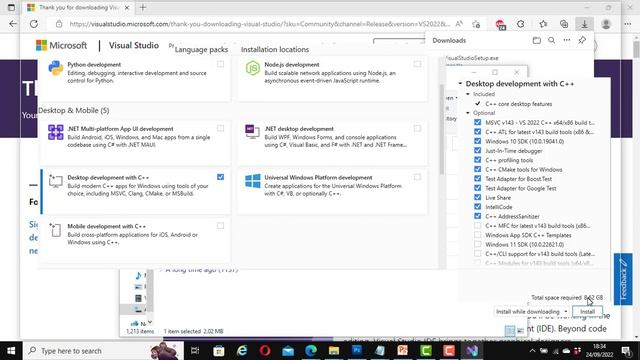This screenshot has width=640, height=360.
Task: Check Mobile development with C++ checkbox
Action: tap(220, 226)
